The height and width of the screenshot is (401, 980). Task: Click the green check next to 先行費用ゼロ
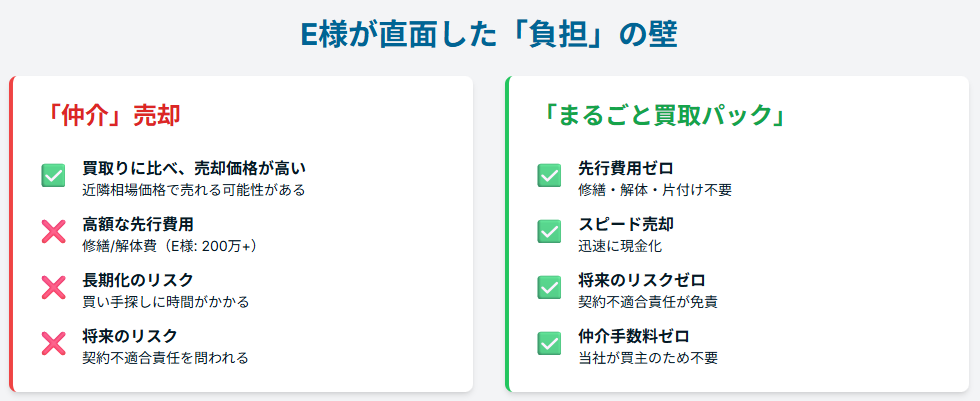point(549,176)
